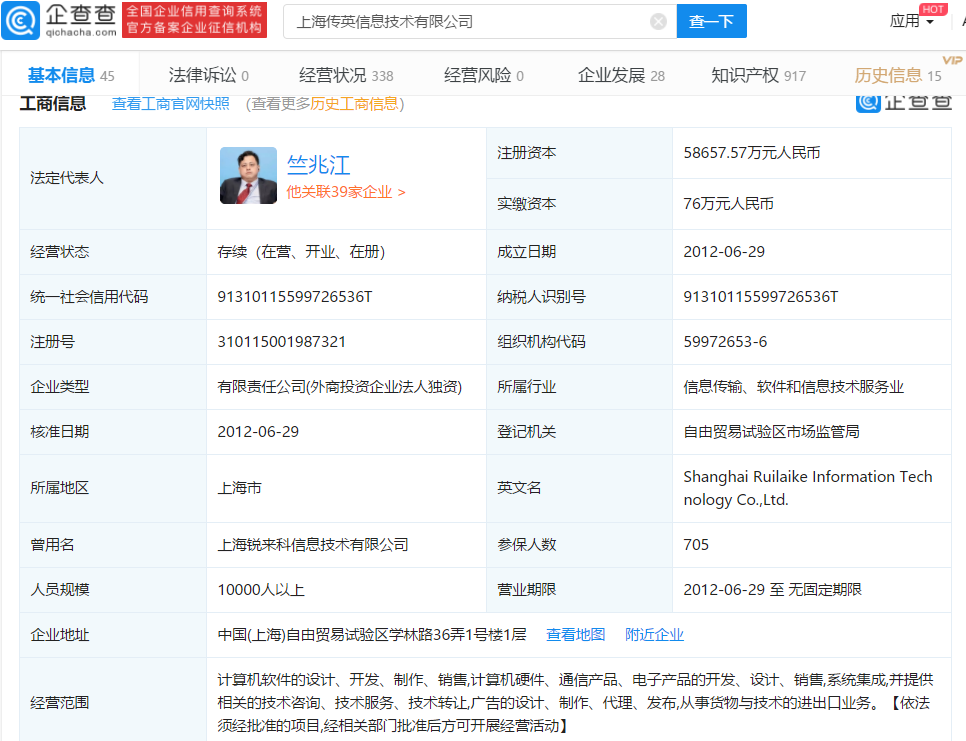Select the 经营状况 tab
Image resolution: width=966 pixels, height=741 pixels.
click(346, 75)
